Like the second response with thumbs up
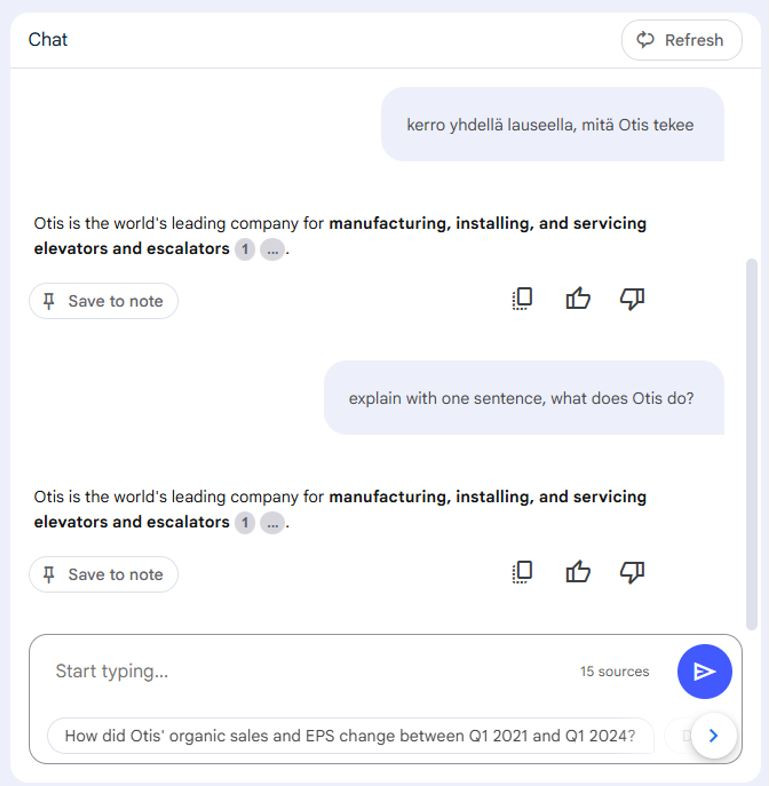Screen dimensions: 770x786 (x=578, y=572)
